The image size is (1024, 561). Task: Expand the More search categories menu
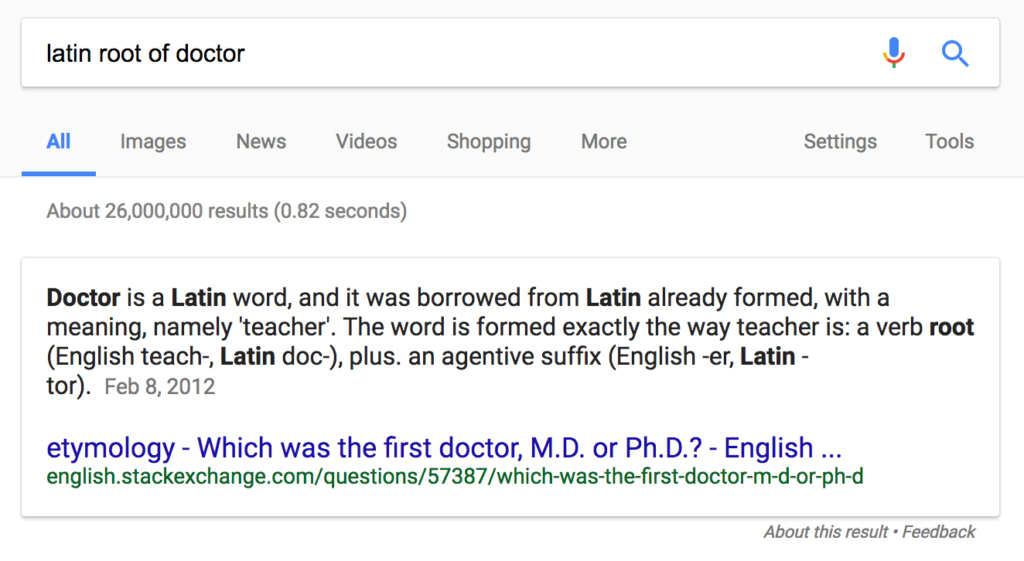[604, 142]
